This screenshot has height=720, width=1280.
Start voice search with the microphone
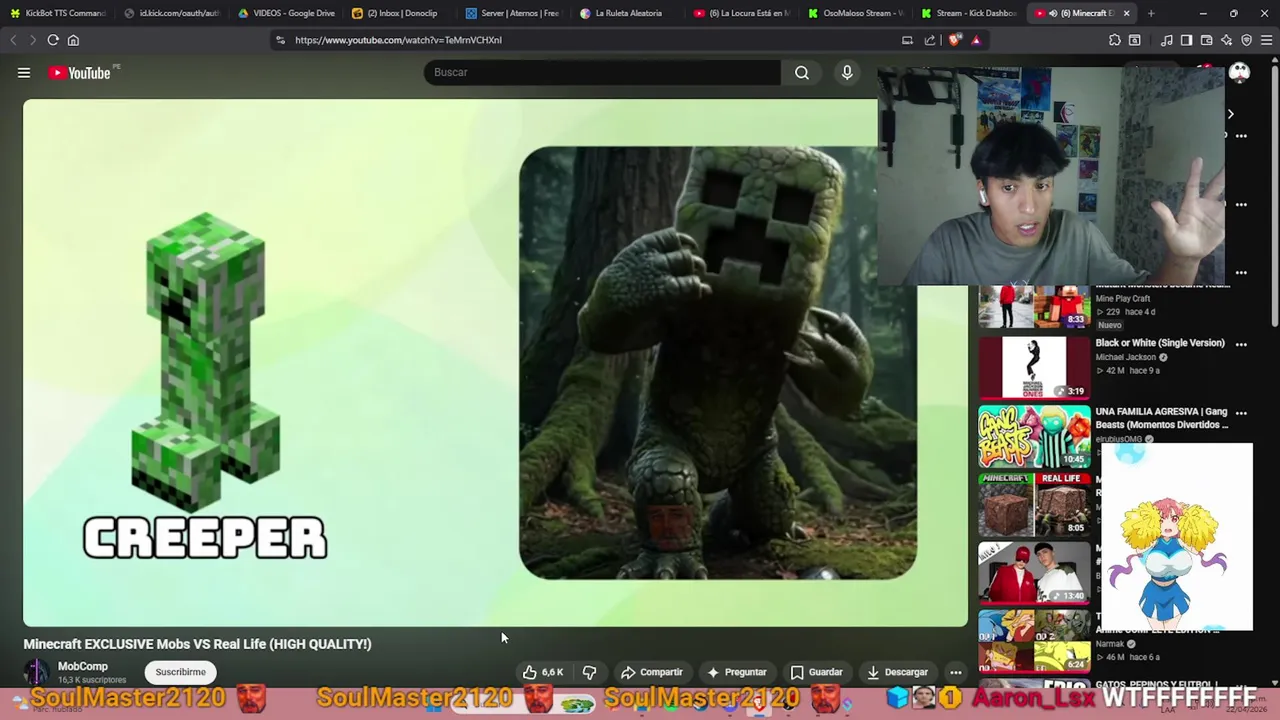coord(847,72)
